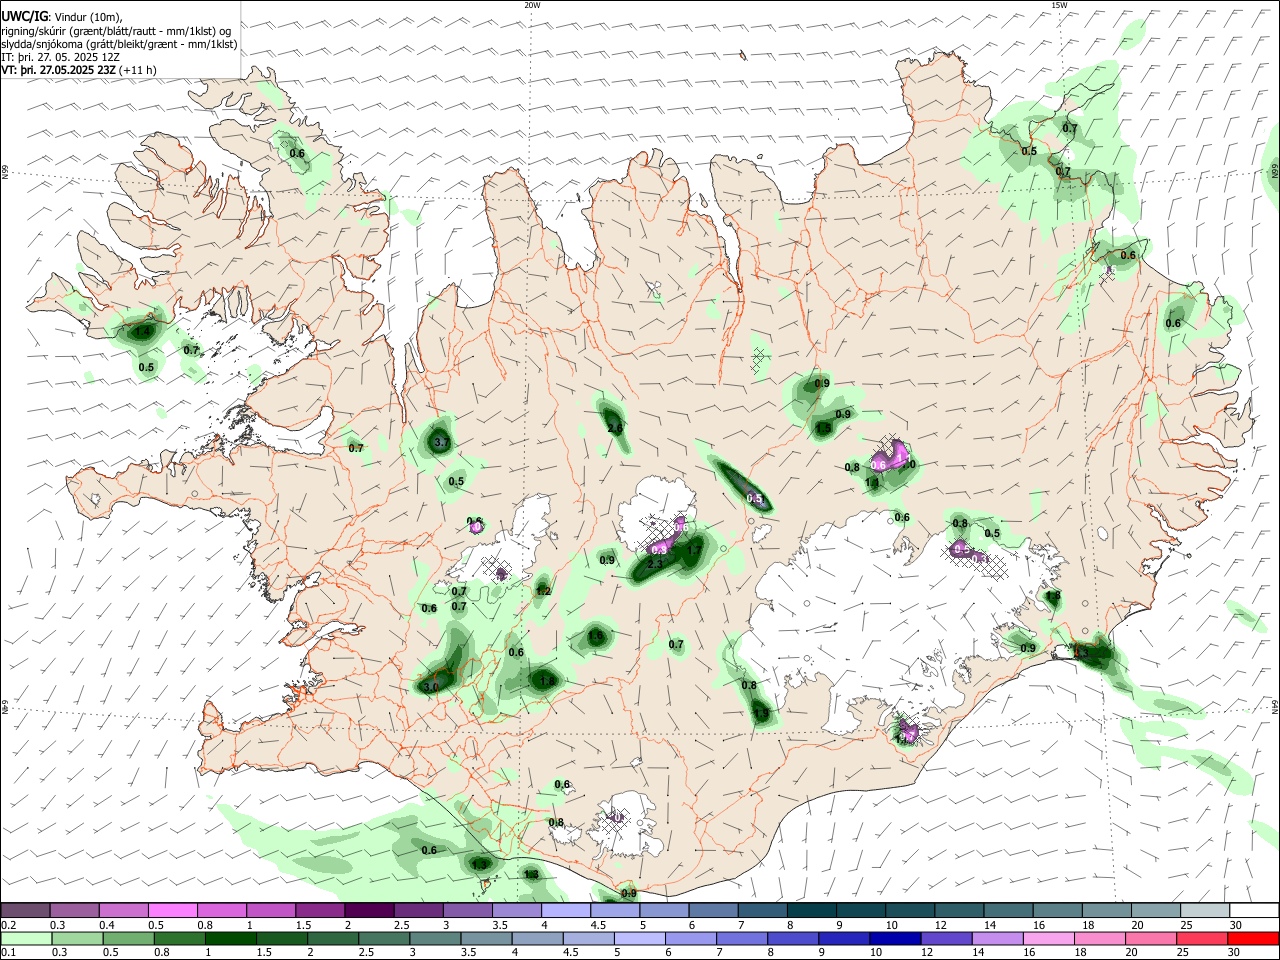Screen dimensions: 1280x960
Task: Select the bright red rain legend swatch above 30
Action: pos(1252,938)
